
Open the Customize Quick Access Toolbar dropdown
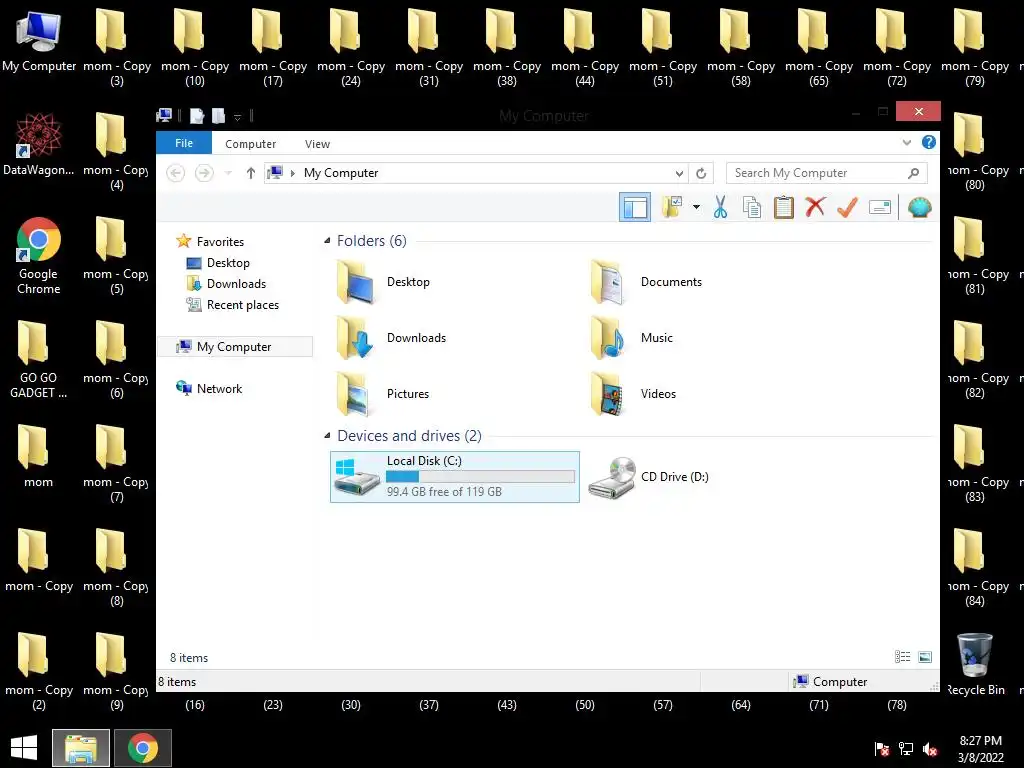pos(238,117)
